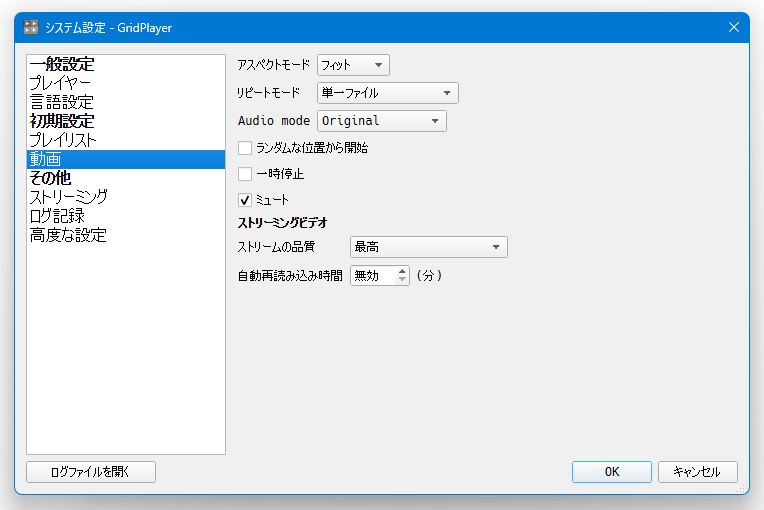Click the ストリームの品質 label

coord(276,247)
